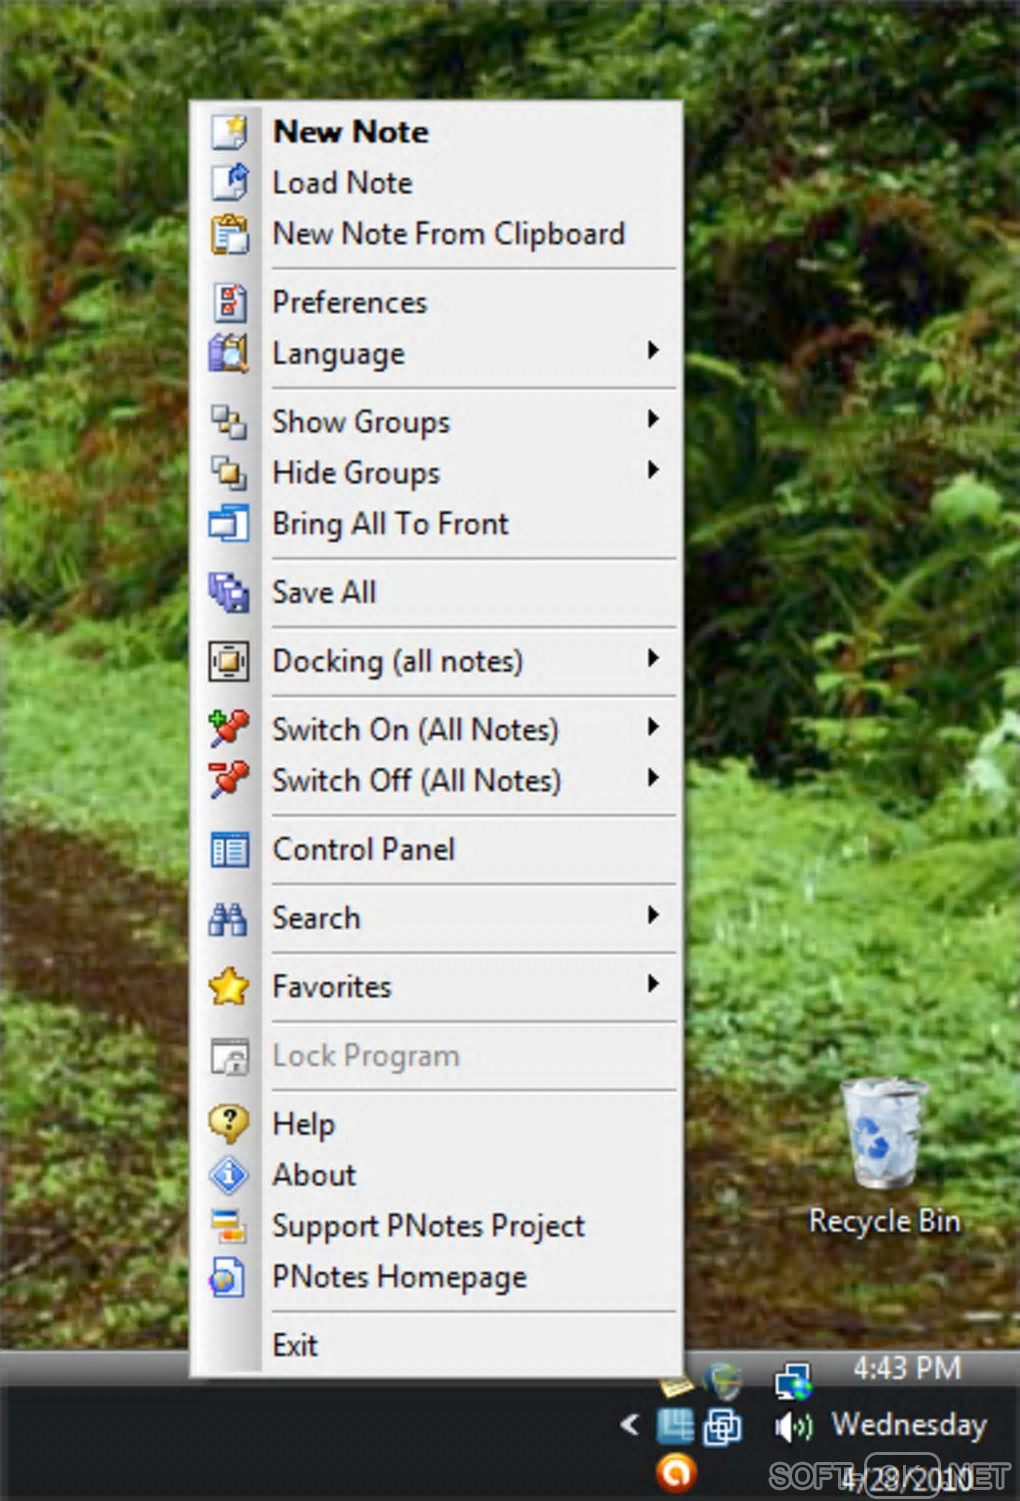Click the About info icon
This screenshot has width=1020, height=1501.
[229, 1175]
